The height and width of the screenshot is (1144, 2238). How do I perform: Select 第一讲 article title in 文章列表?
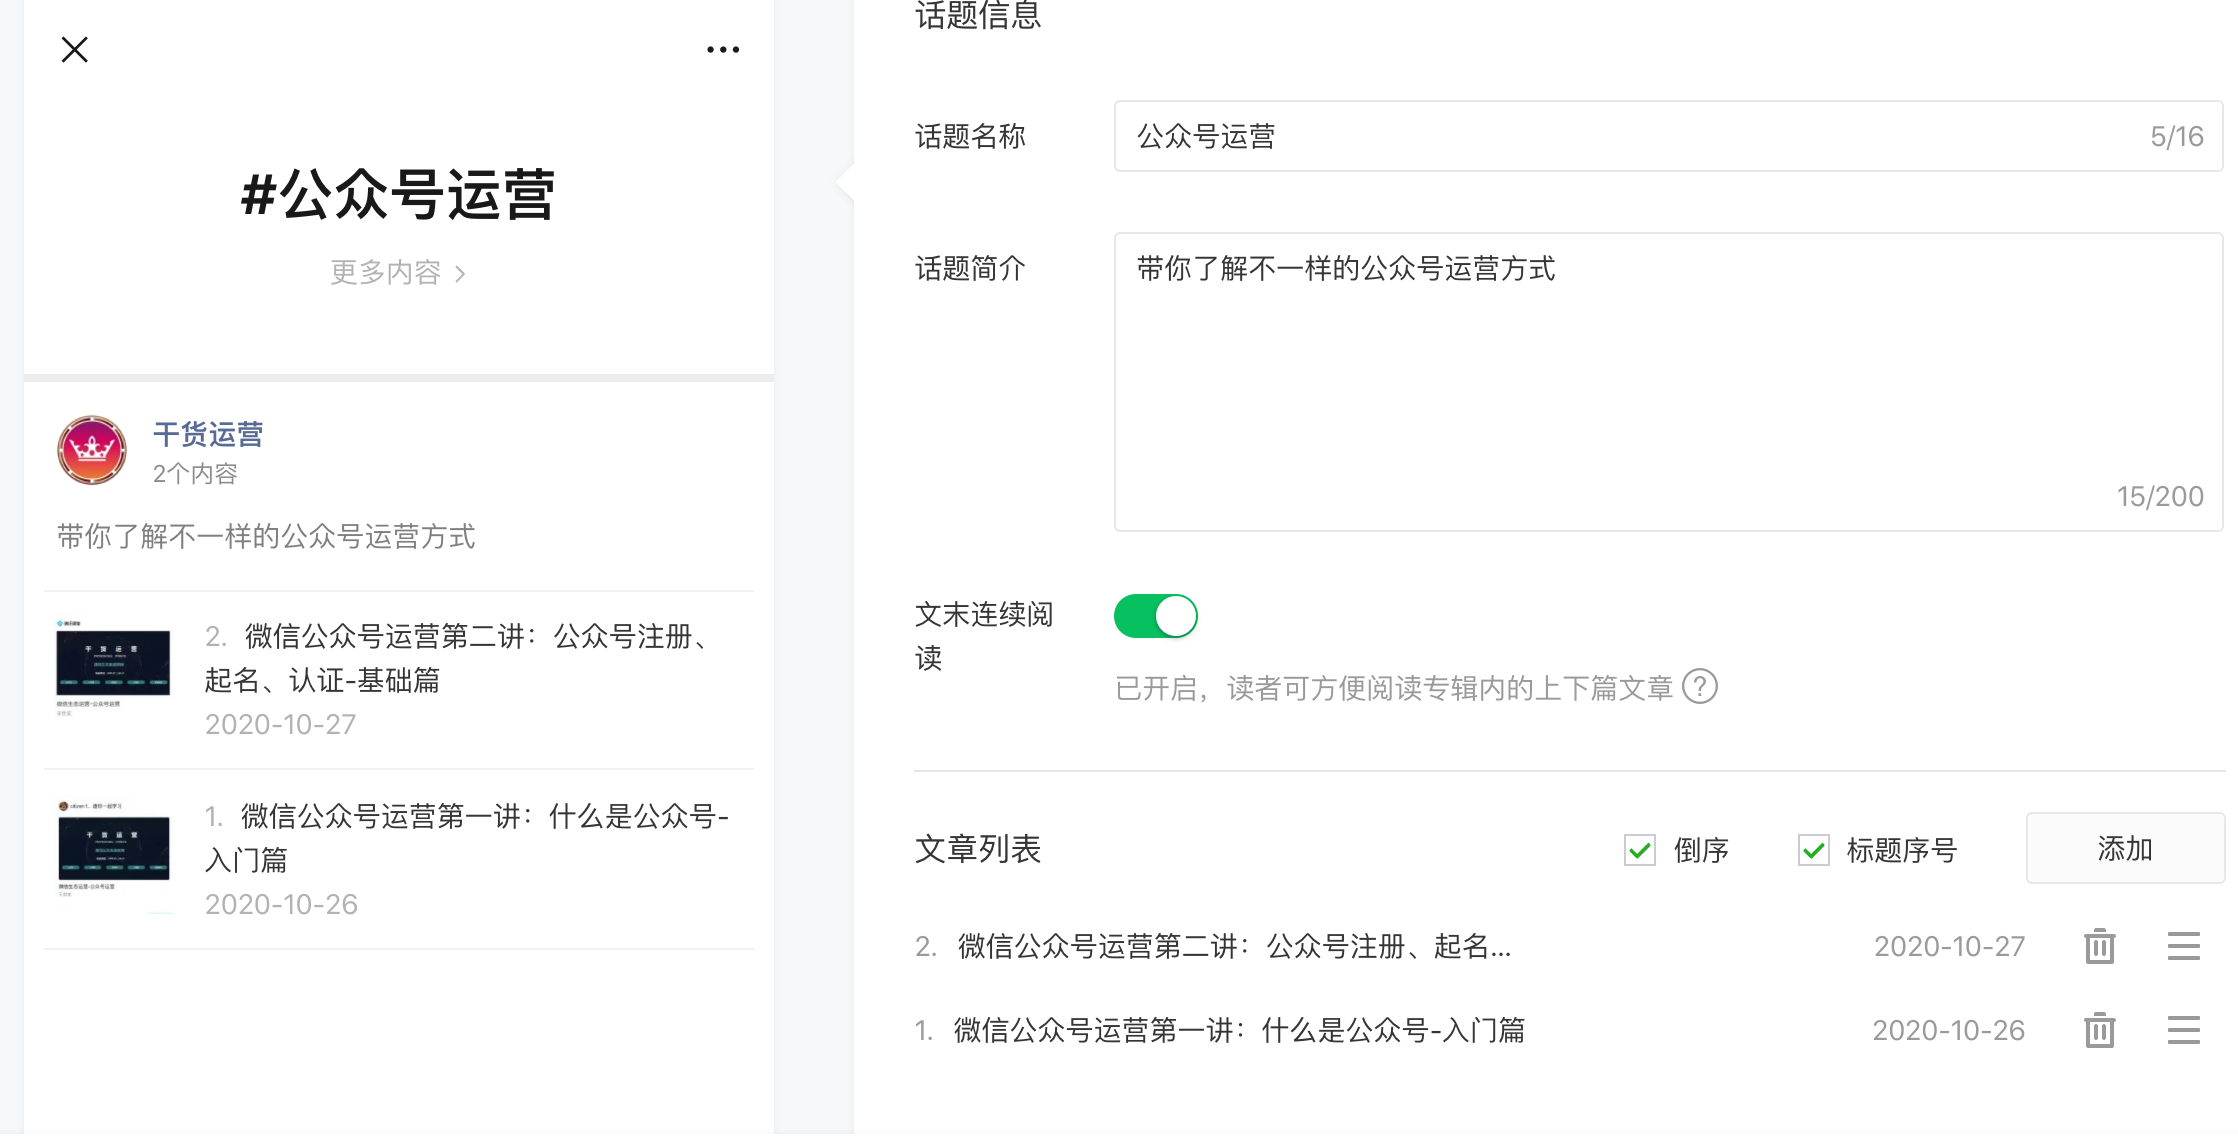click(x=1238, y=1030)
